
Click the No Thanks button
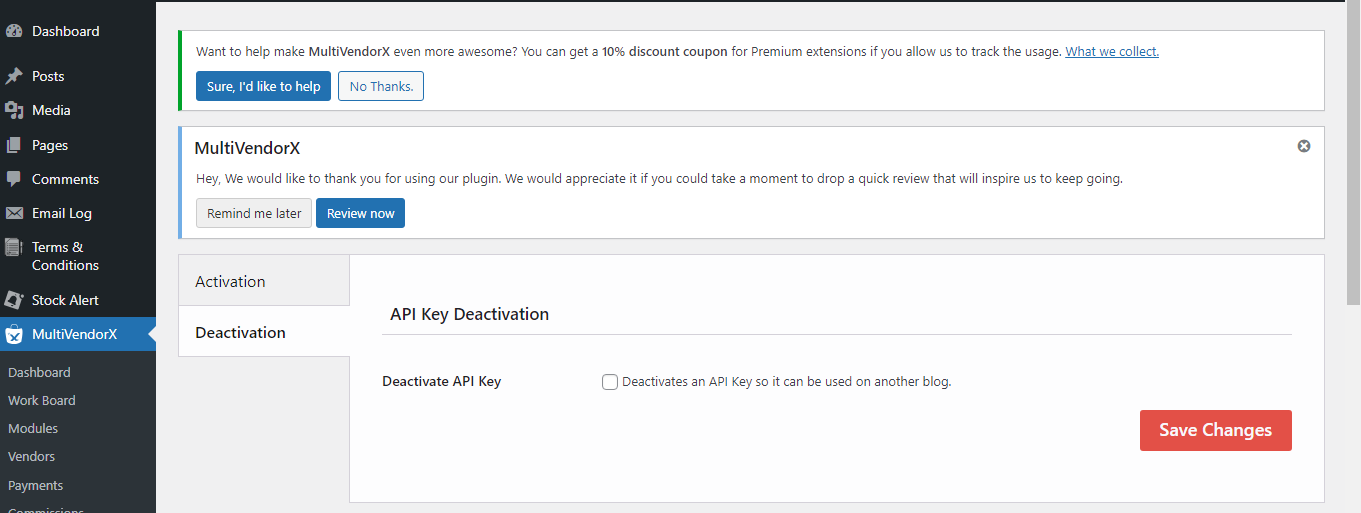[x=381, y=86]
